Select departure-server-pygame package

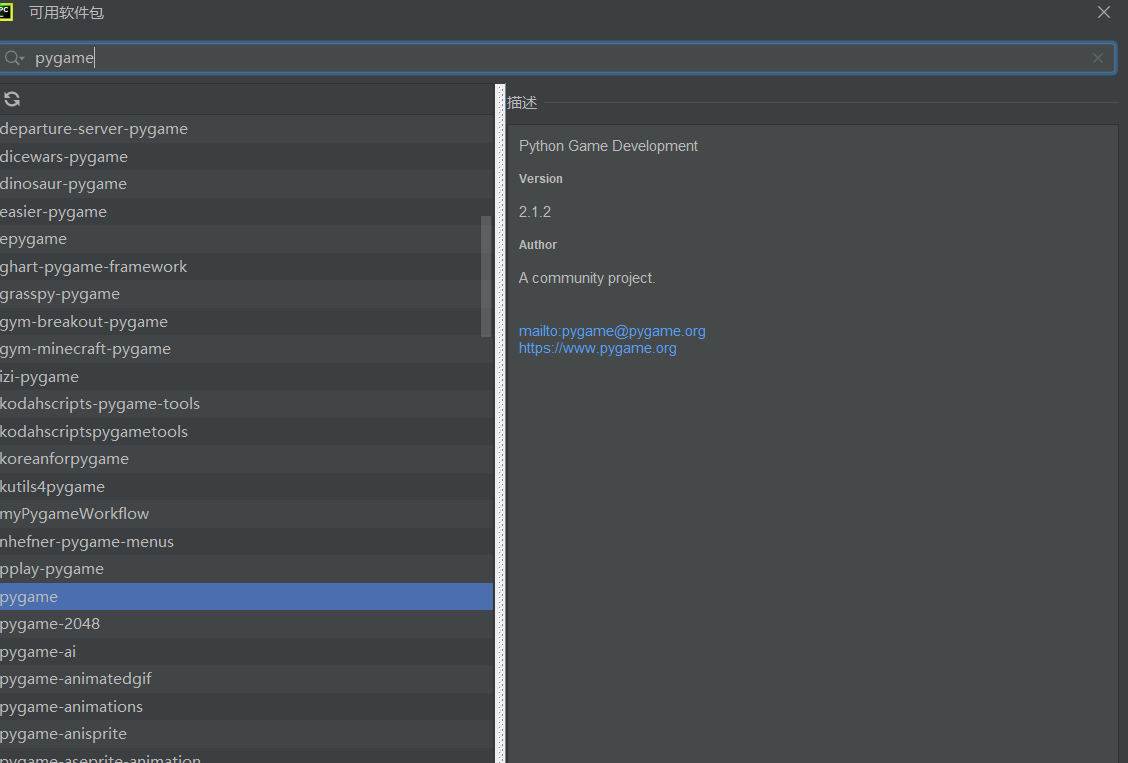(247, 129)
